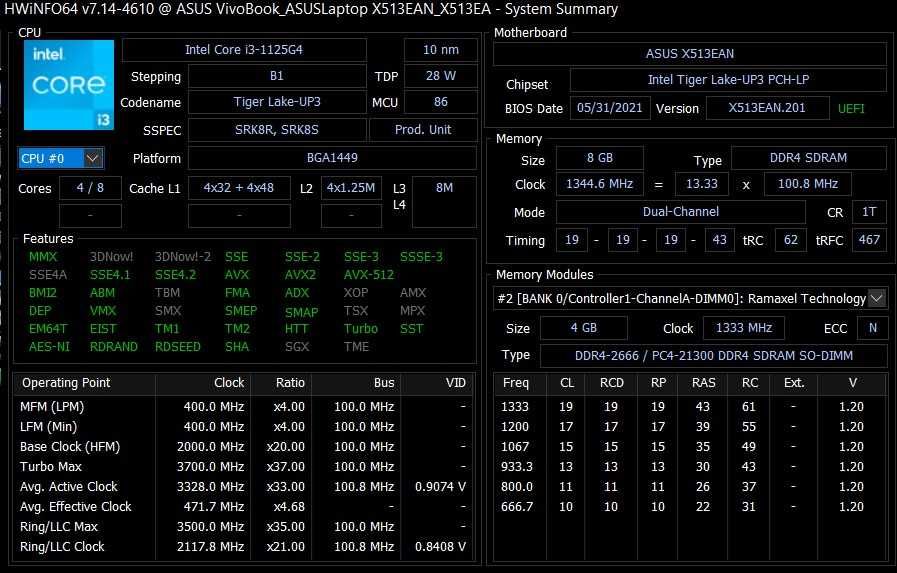
Task: Select the chipset Intel Tiger Lake-UP3 PCH-LP
Action: tap(728, 80)
